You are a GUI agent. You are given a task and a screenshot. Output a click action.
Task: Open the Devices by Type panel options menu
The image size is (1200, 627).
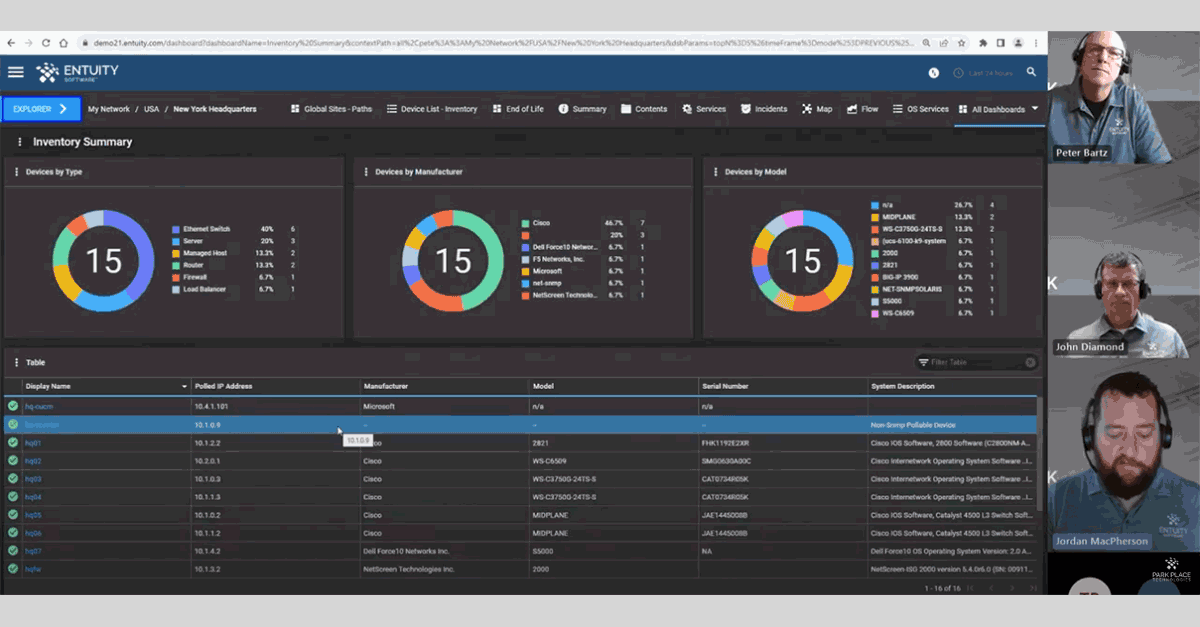click(x=16, y=171)
